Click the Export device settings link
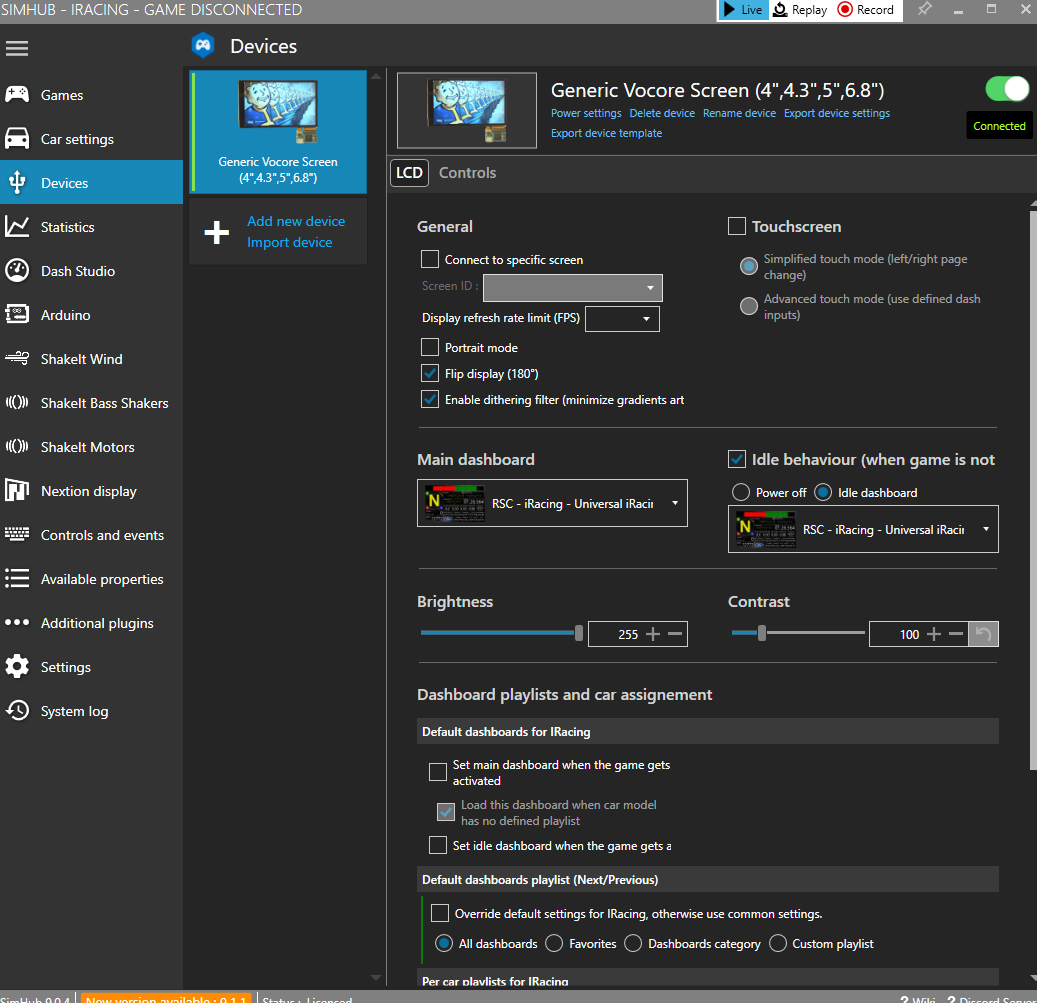Viewport: 1037px width, 1003px height. click(x=837, y=113)
